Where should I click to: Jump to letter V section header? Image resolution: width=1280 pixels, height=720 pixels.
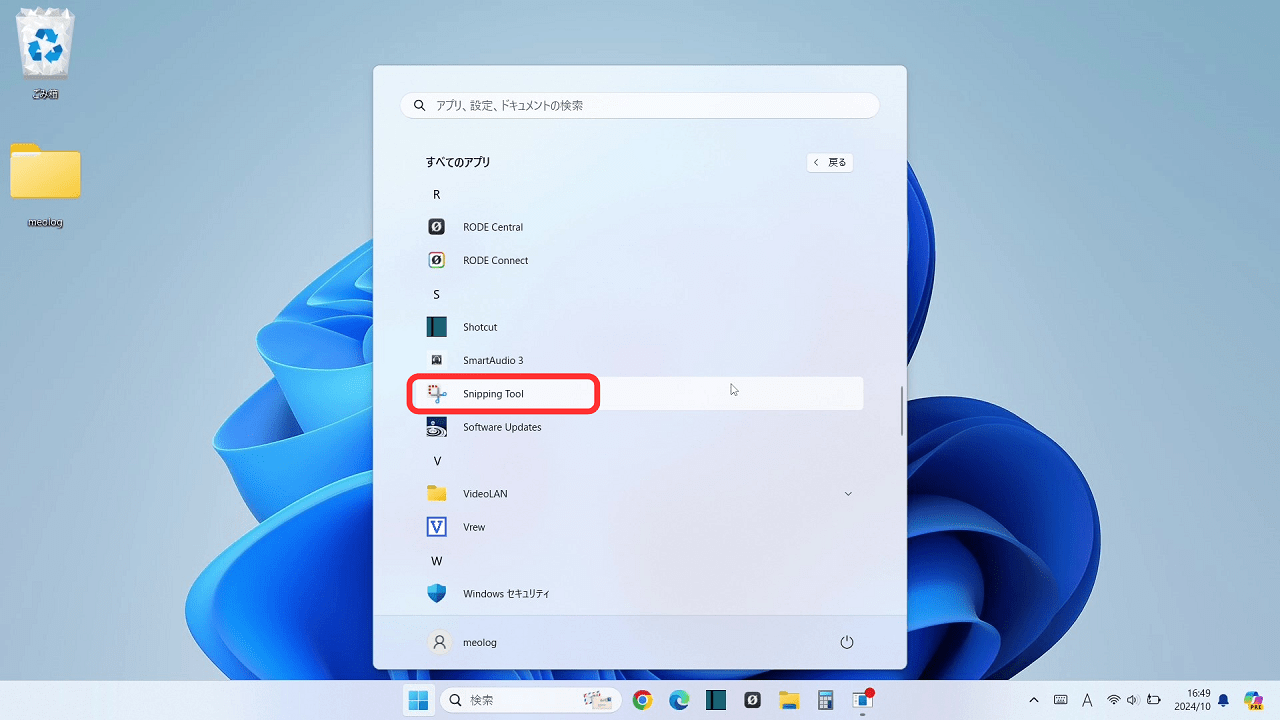coord(437,461)
